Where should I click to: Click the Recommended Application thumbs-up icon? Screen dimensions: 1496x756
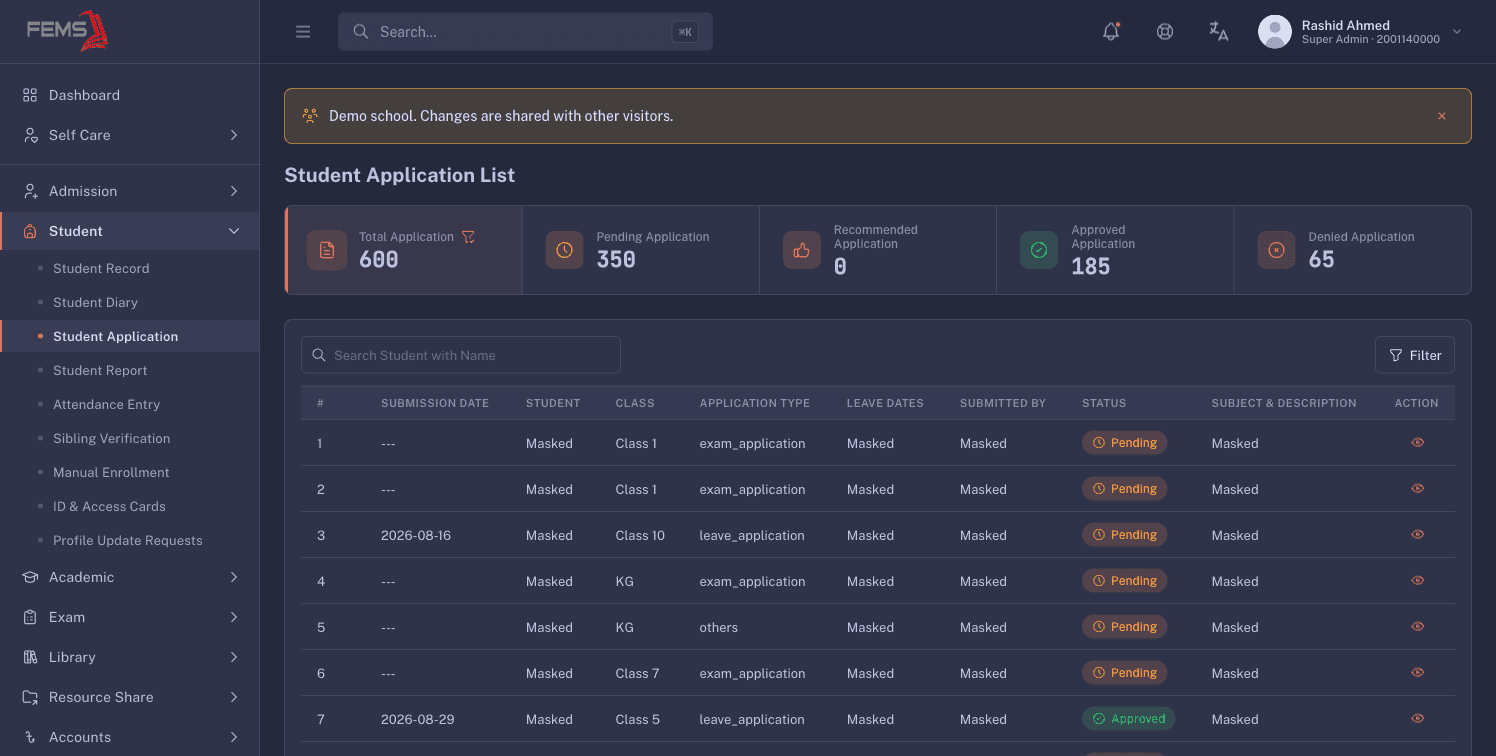pos(802,250)
